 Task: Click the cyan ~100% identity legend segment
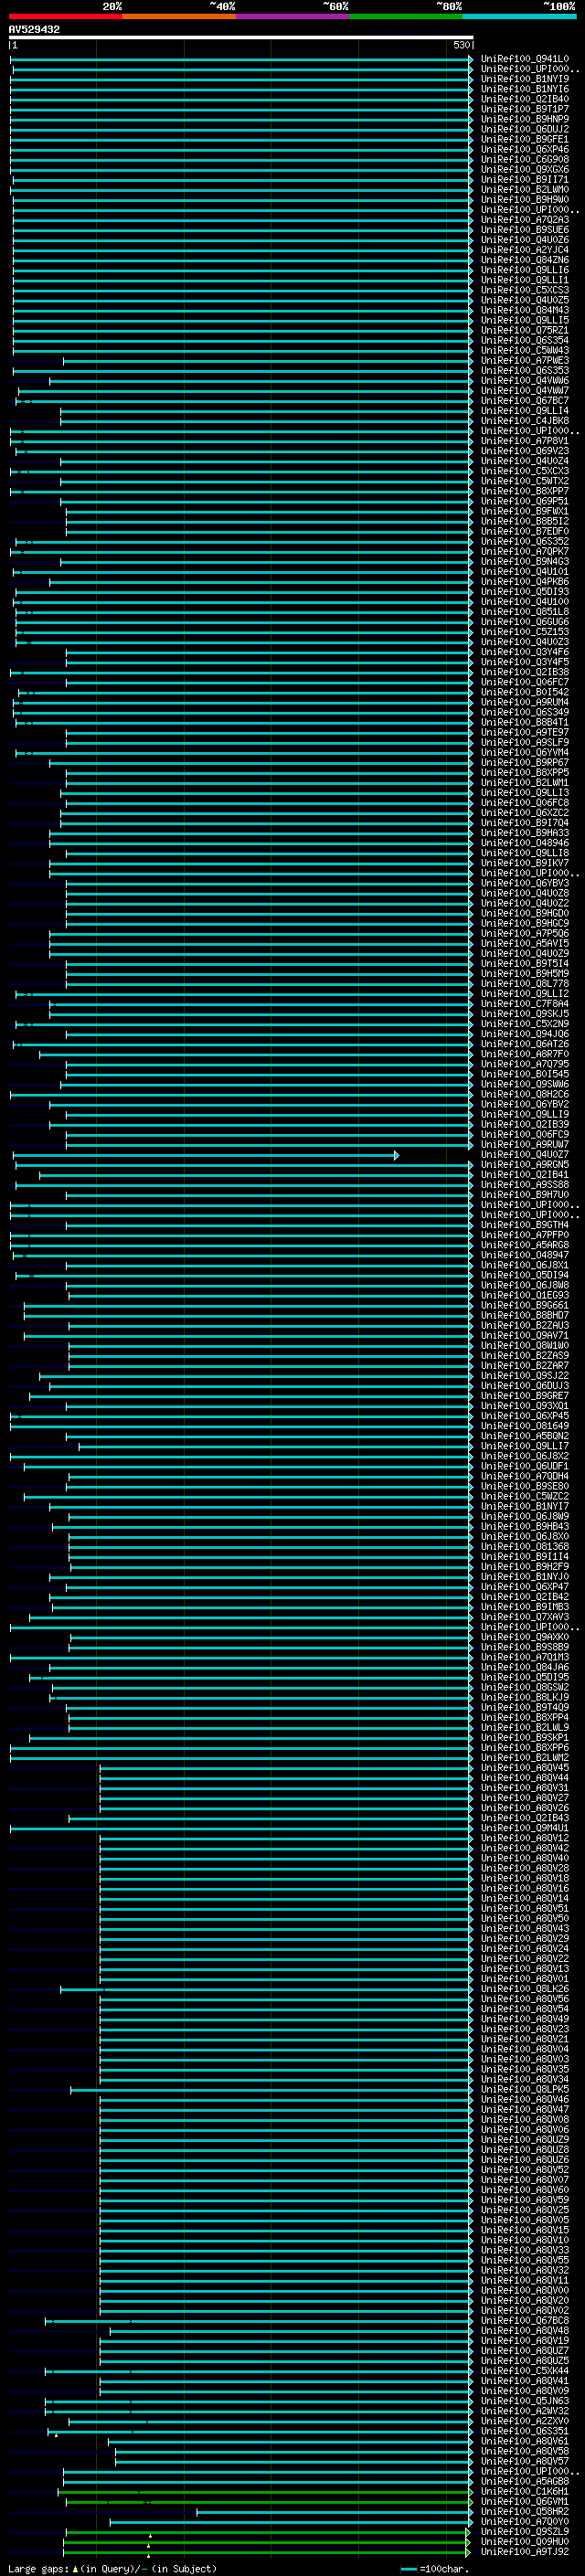point(519,16)
